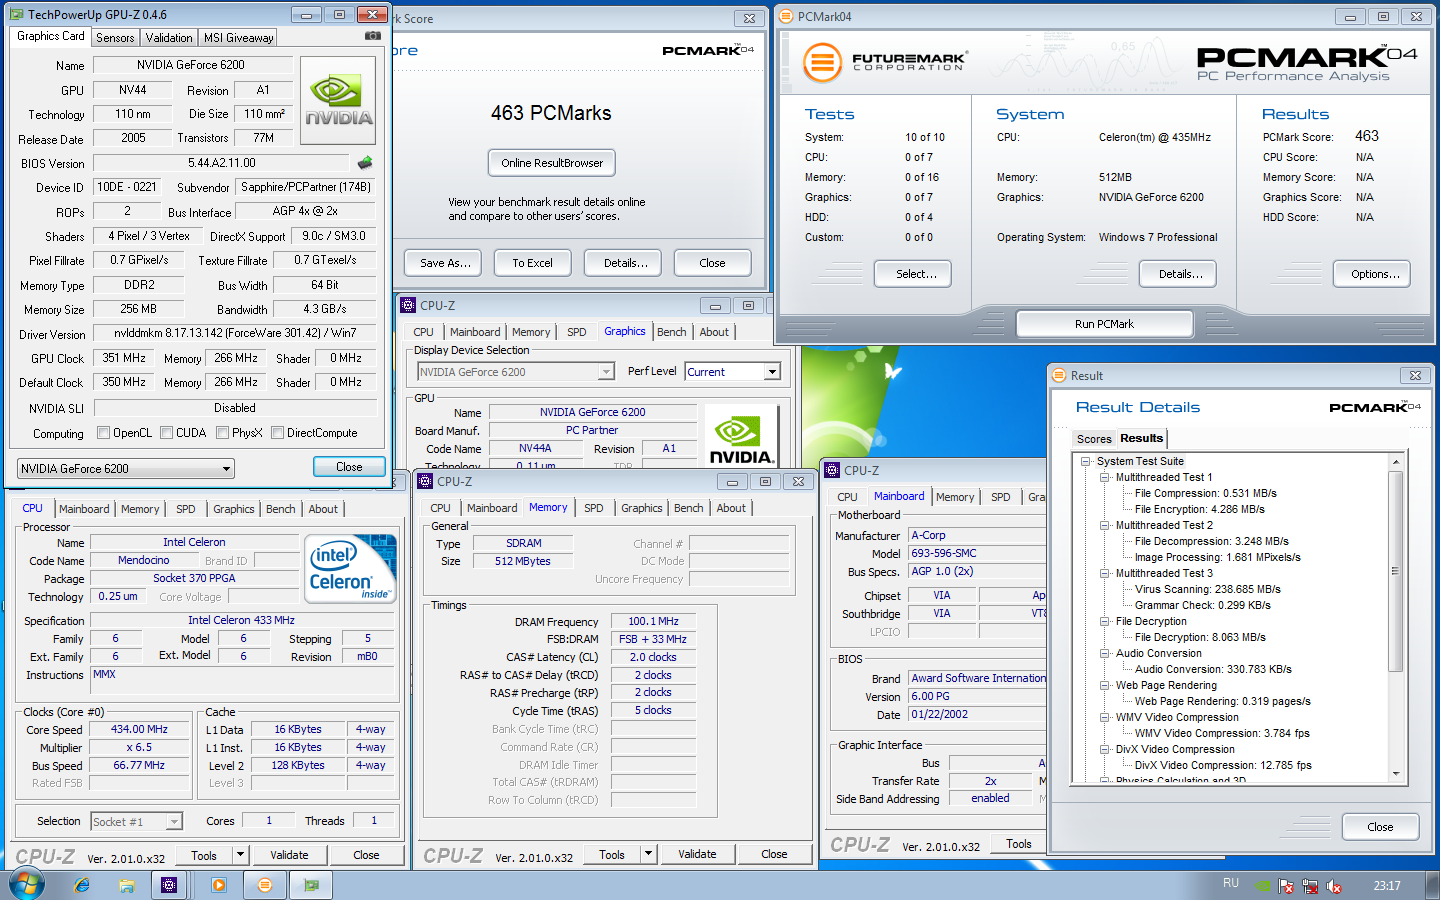The image size is (1440, 900).
Task: Click Options... button in PCMark04
Action: [1373, 274]
